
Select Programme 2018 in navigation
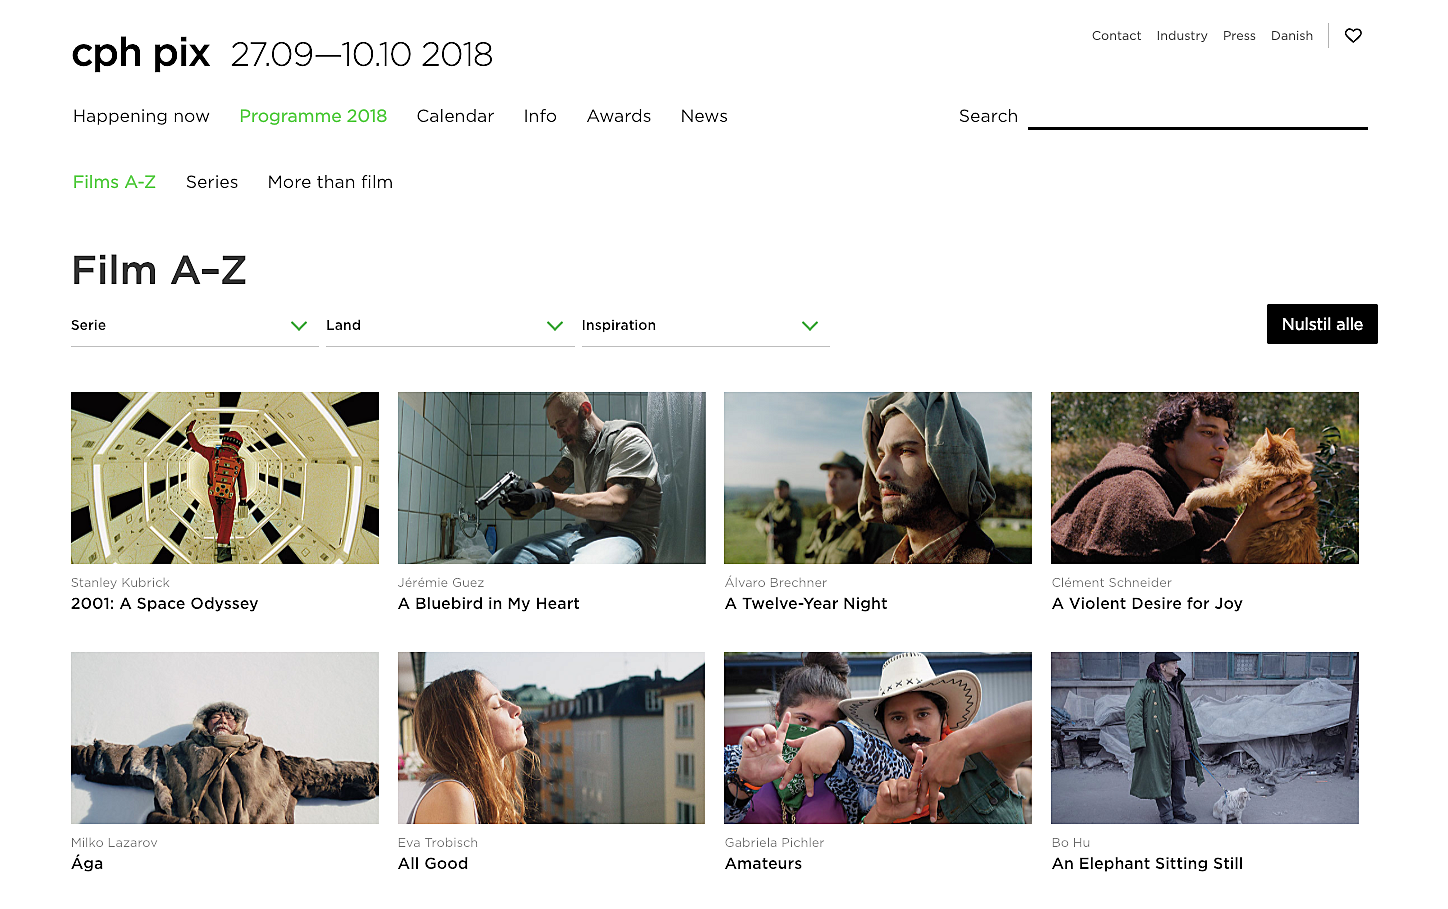coord(313,116)
